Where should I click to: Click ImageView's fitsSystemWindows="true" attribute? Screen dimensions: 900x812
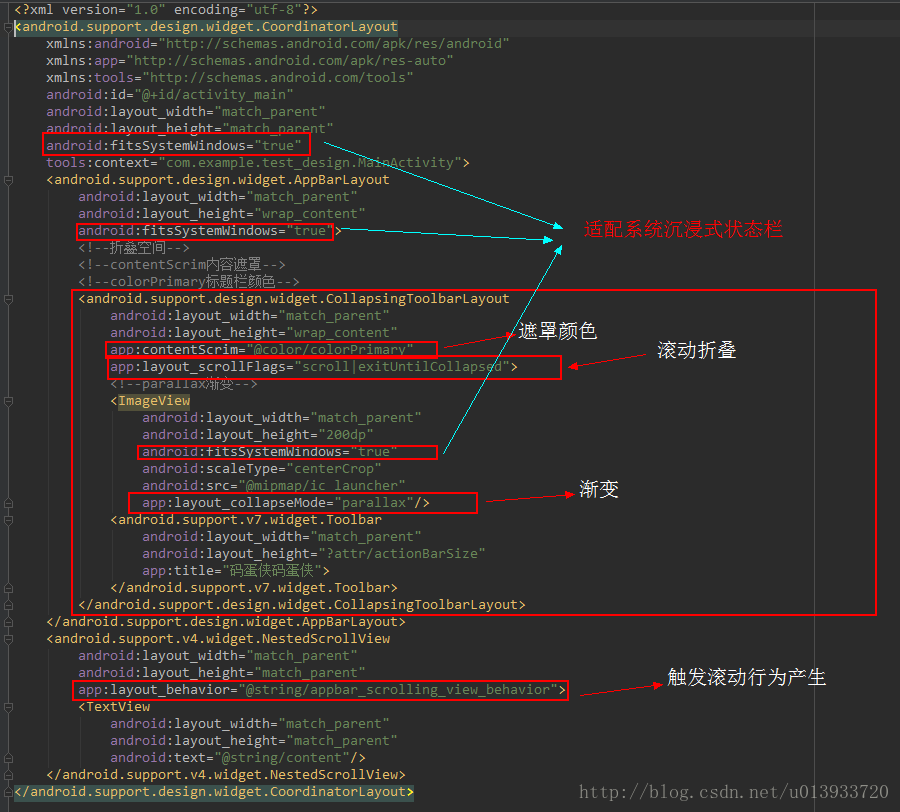[x=270, y=452]
